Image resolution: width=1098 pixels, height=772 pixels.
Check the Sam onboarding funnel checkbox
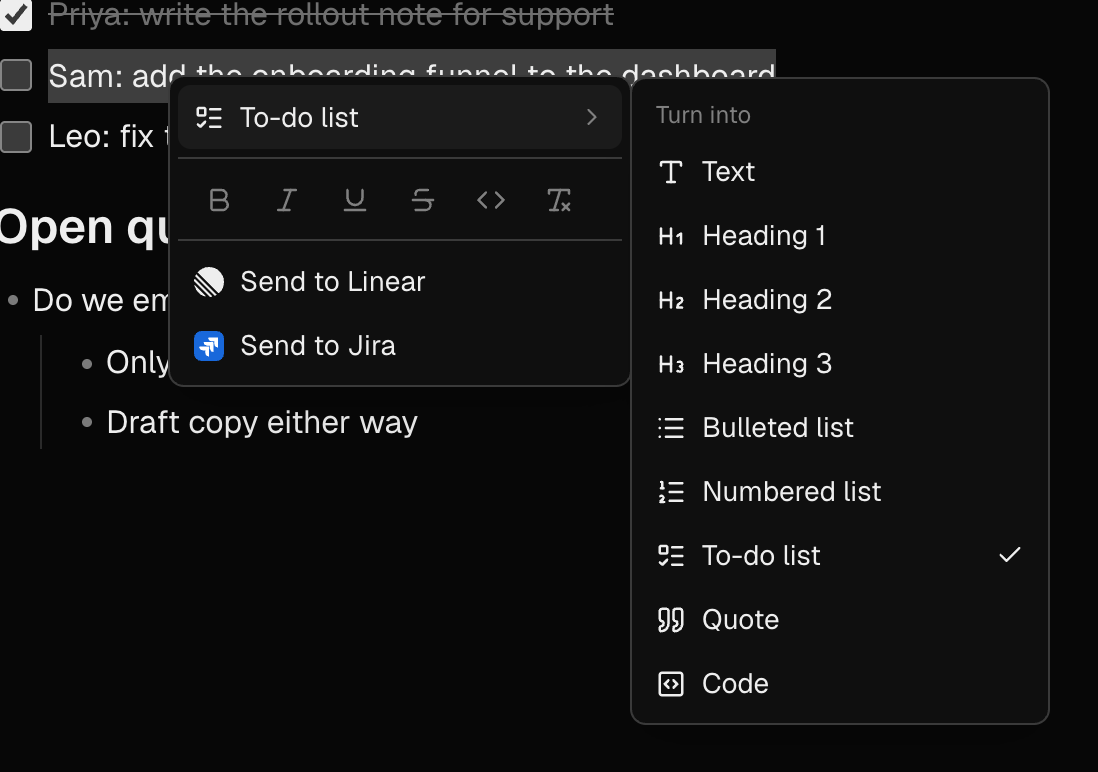click(x=16, y=76)
